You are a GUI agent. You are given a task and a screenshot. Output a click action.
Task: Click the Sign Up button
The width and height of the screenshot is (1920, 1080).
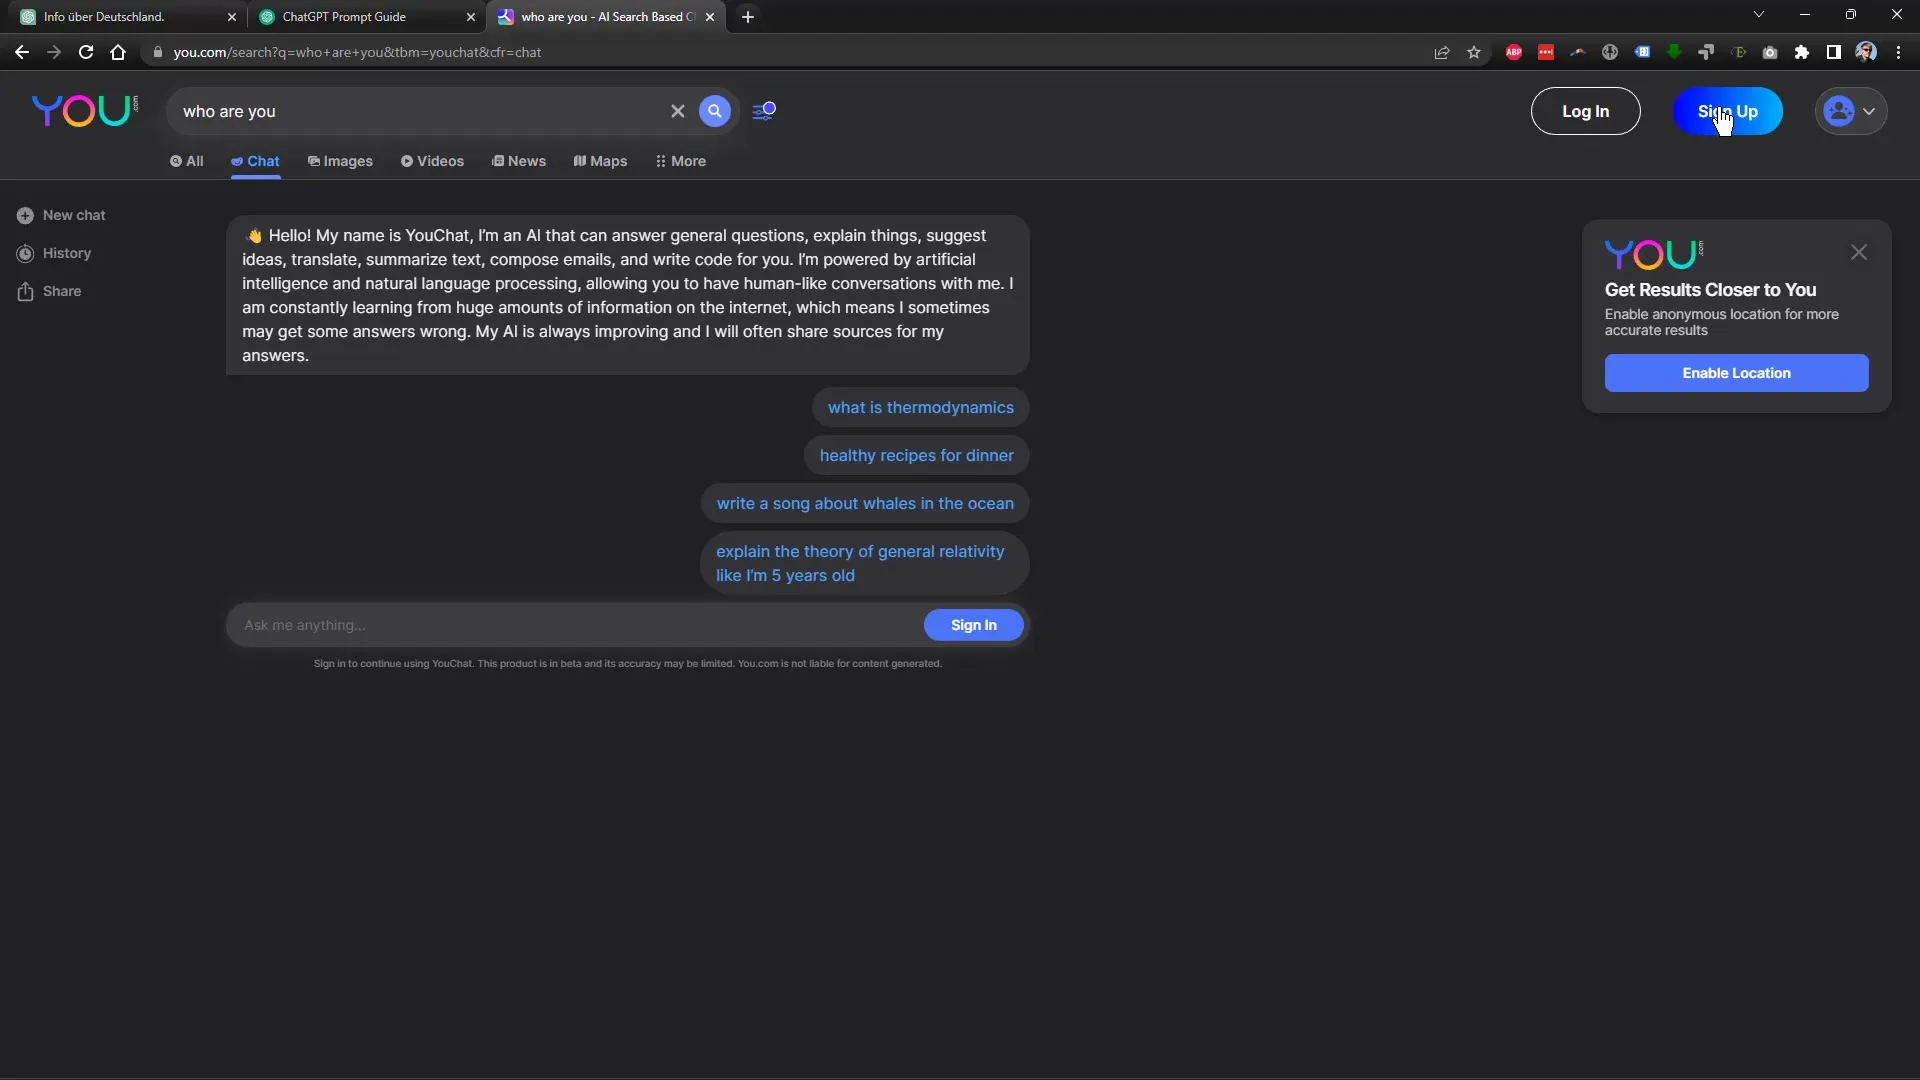point(1727,111)
